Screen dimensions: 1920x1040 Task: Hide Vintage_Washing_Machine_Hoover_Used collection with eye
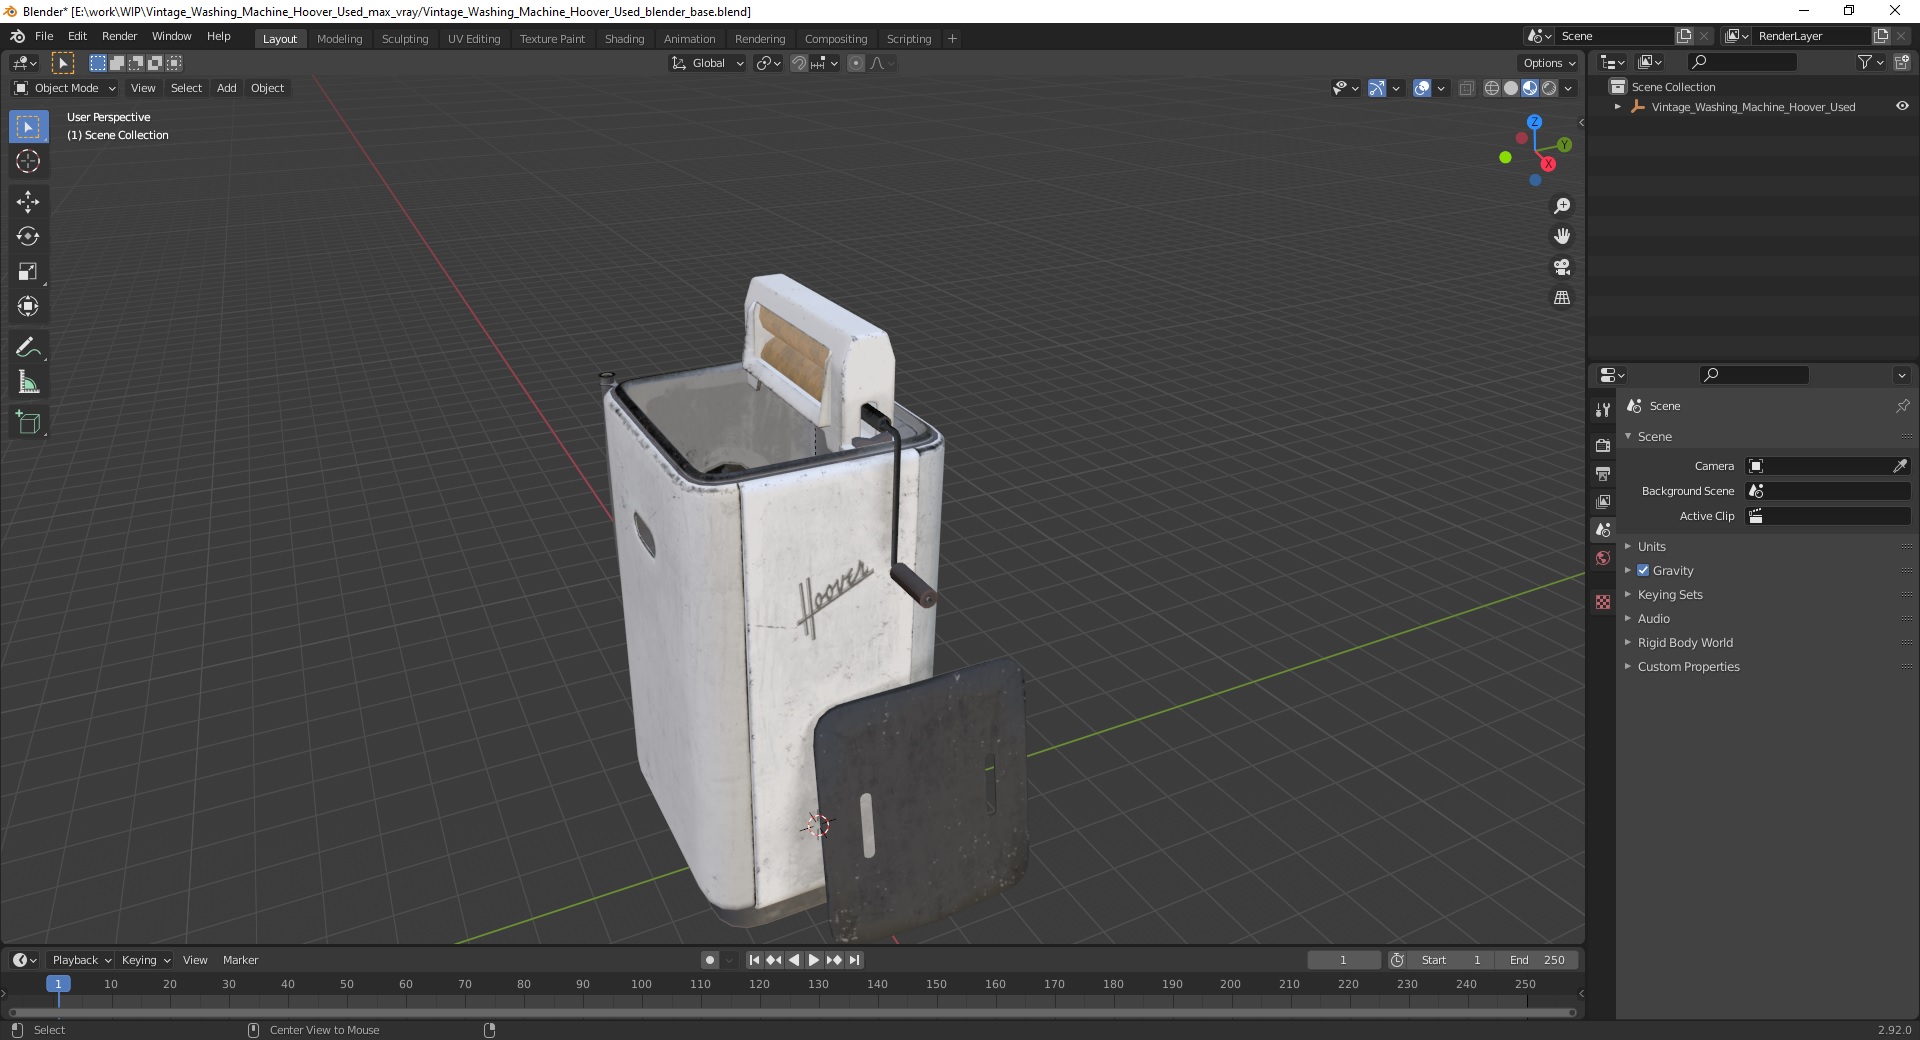pos(1902,106)
